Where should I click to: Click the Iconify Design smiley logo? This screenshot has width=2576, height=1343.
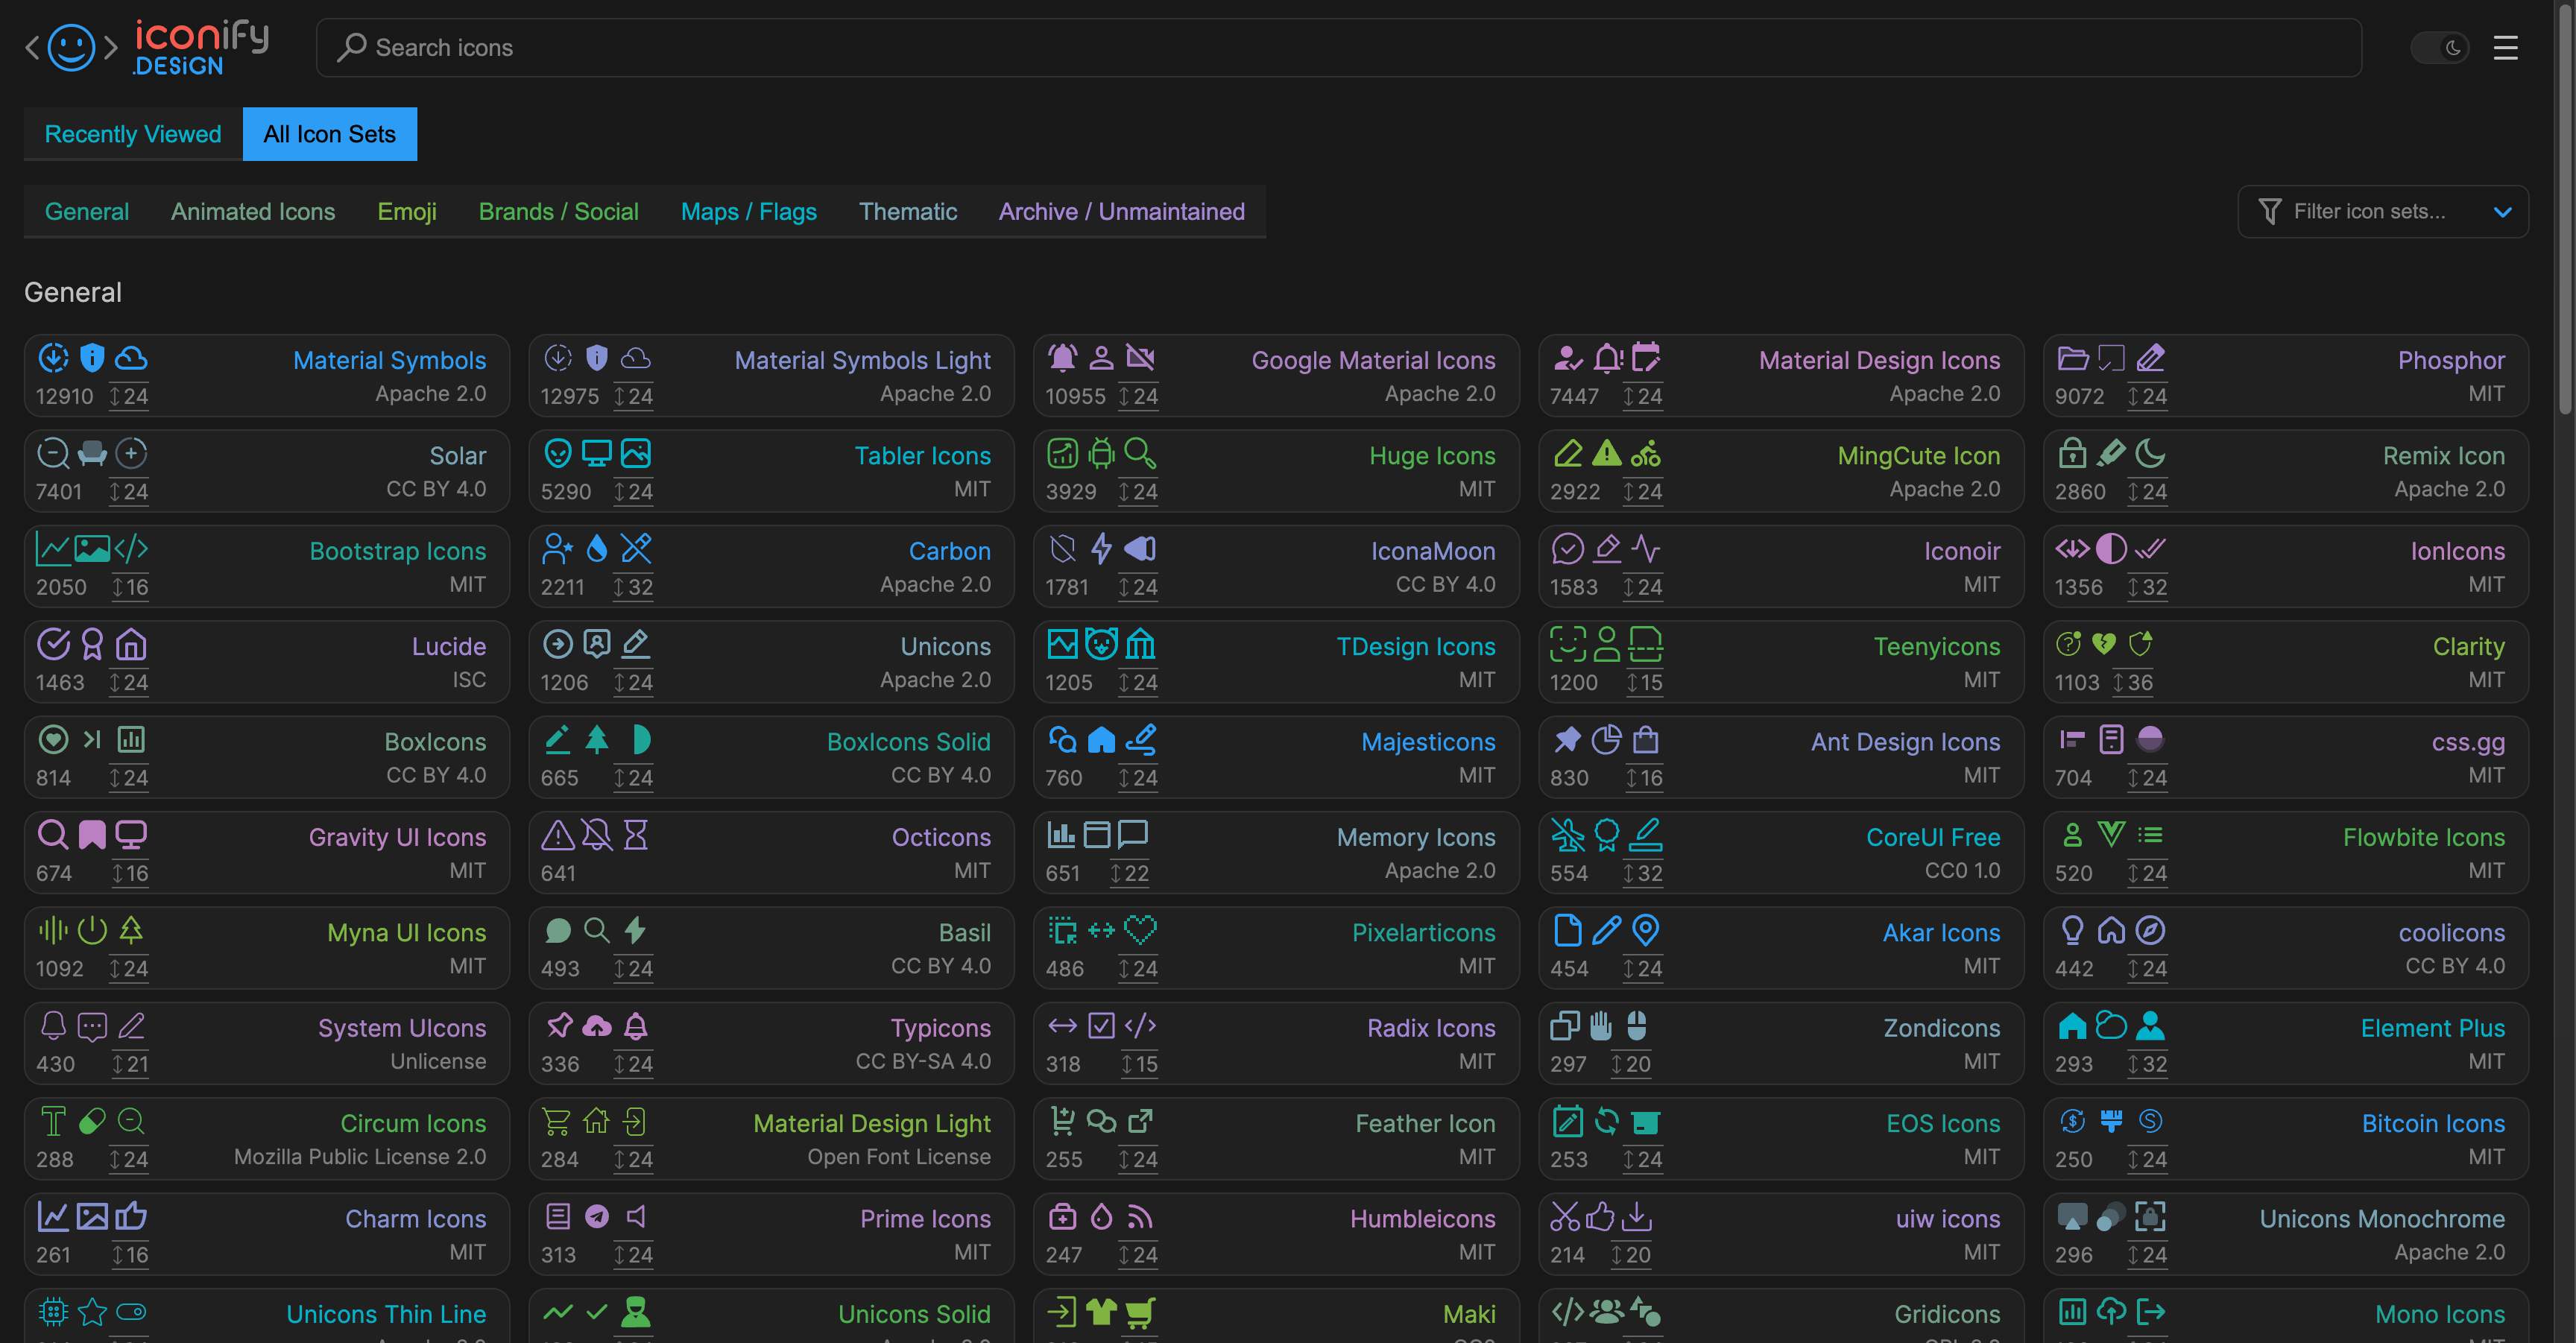tap(72, 47)
